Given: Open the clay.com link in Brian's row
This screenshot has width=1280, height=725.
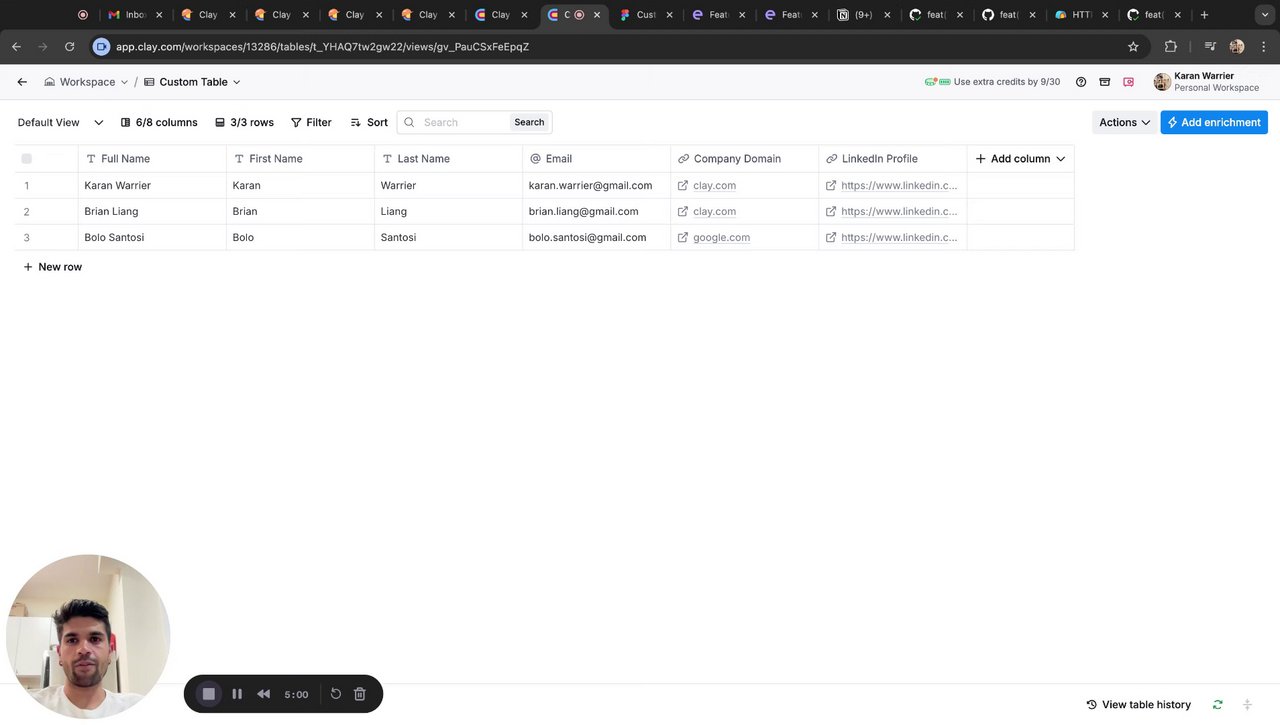Looking at the screenshot, I should click(x=714, y=211).
